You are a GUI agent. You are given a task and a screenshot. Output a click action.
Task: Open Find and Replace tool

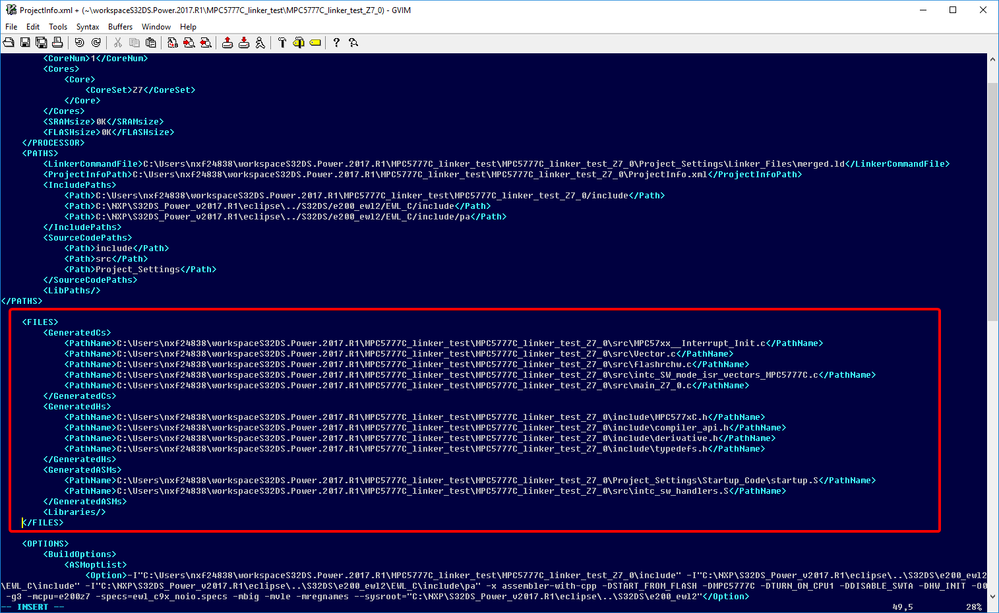coord(173,43)
